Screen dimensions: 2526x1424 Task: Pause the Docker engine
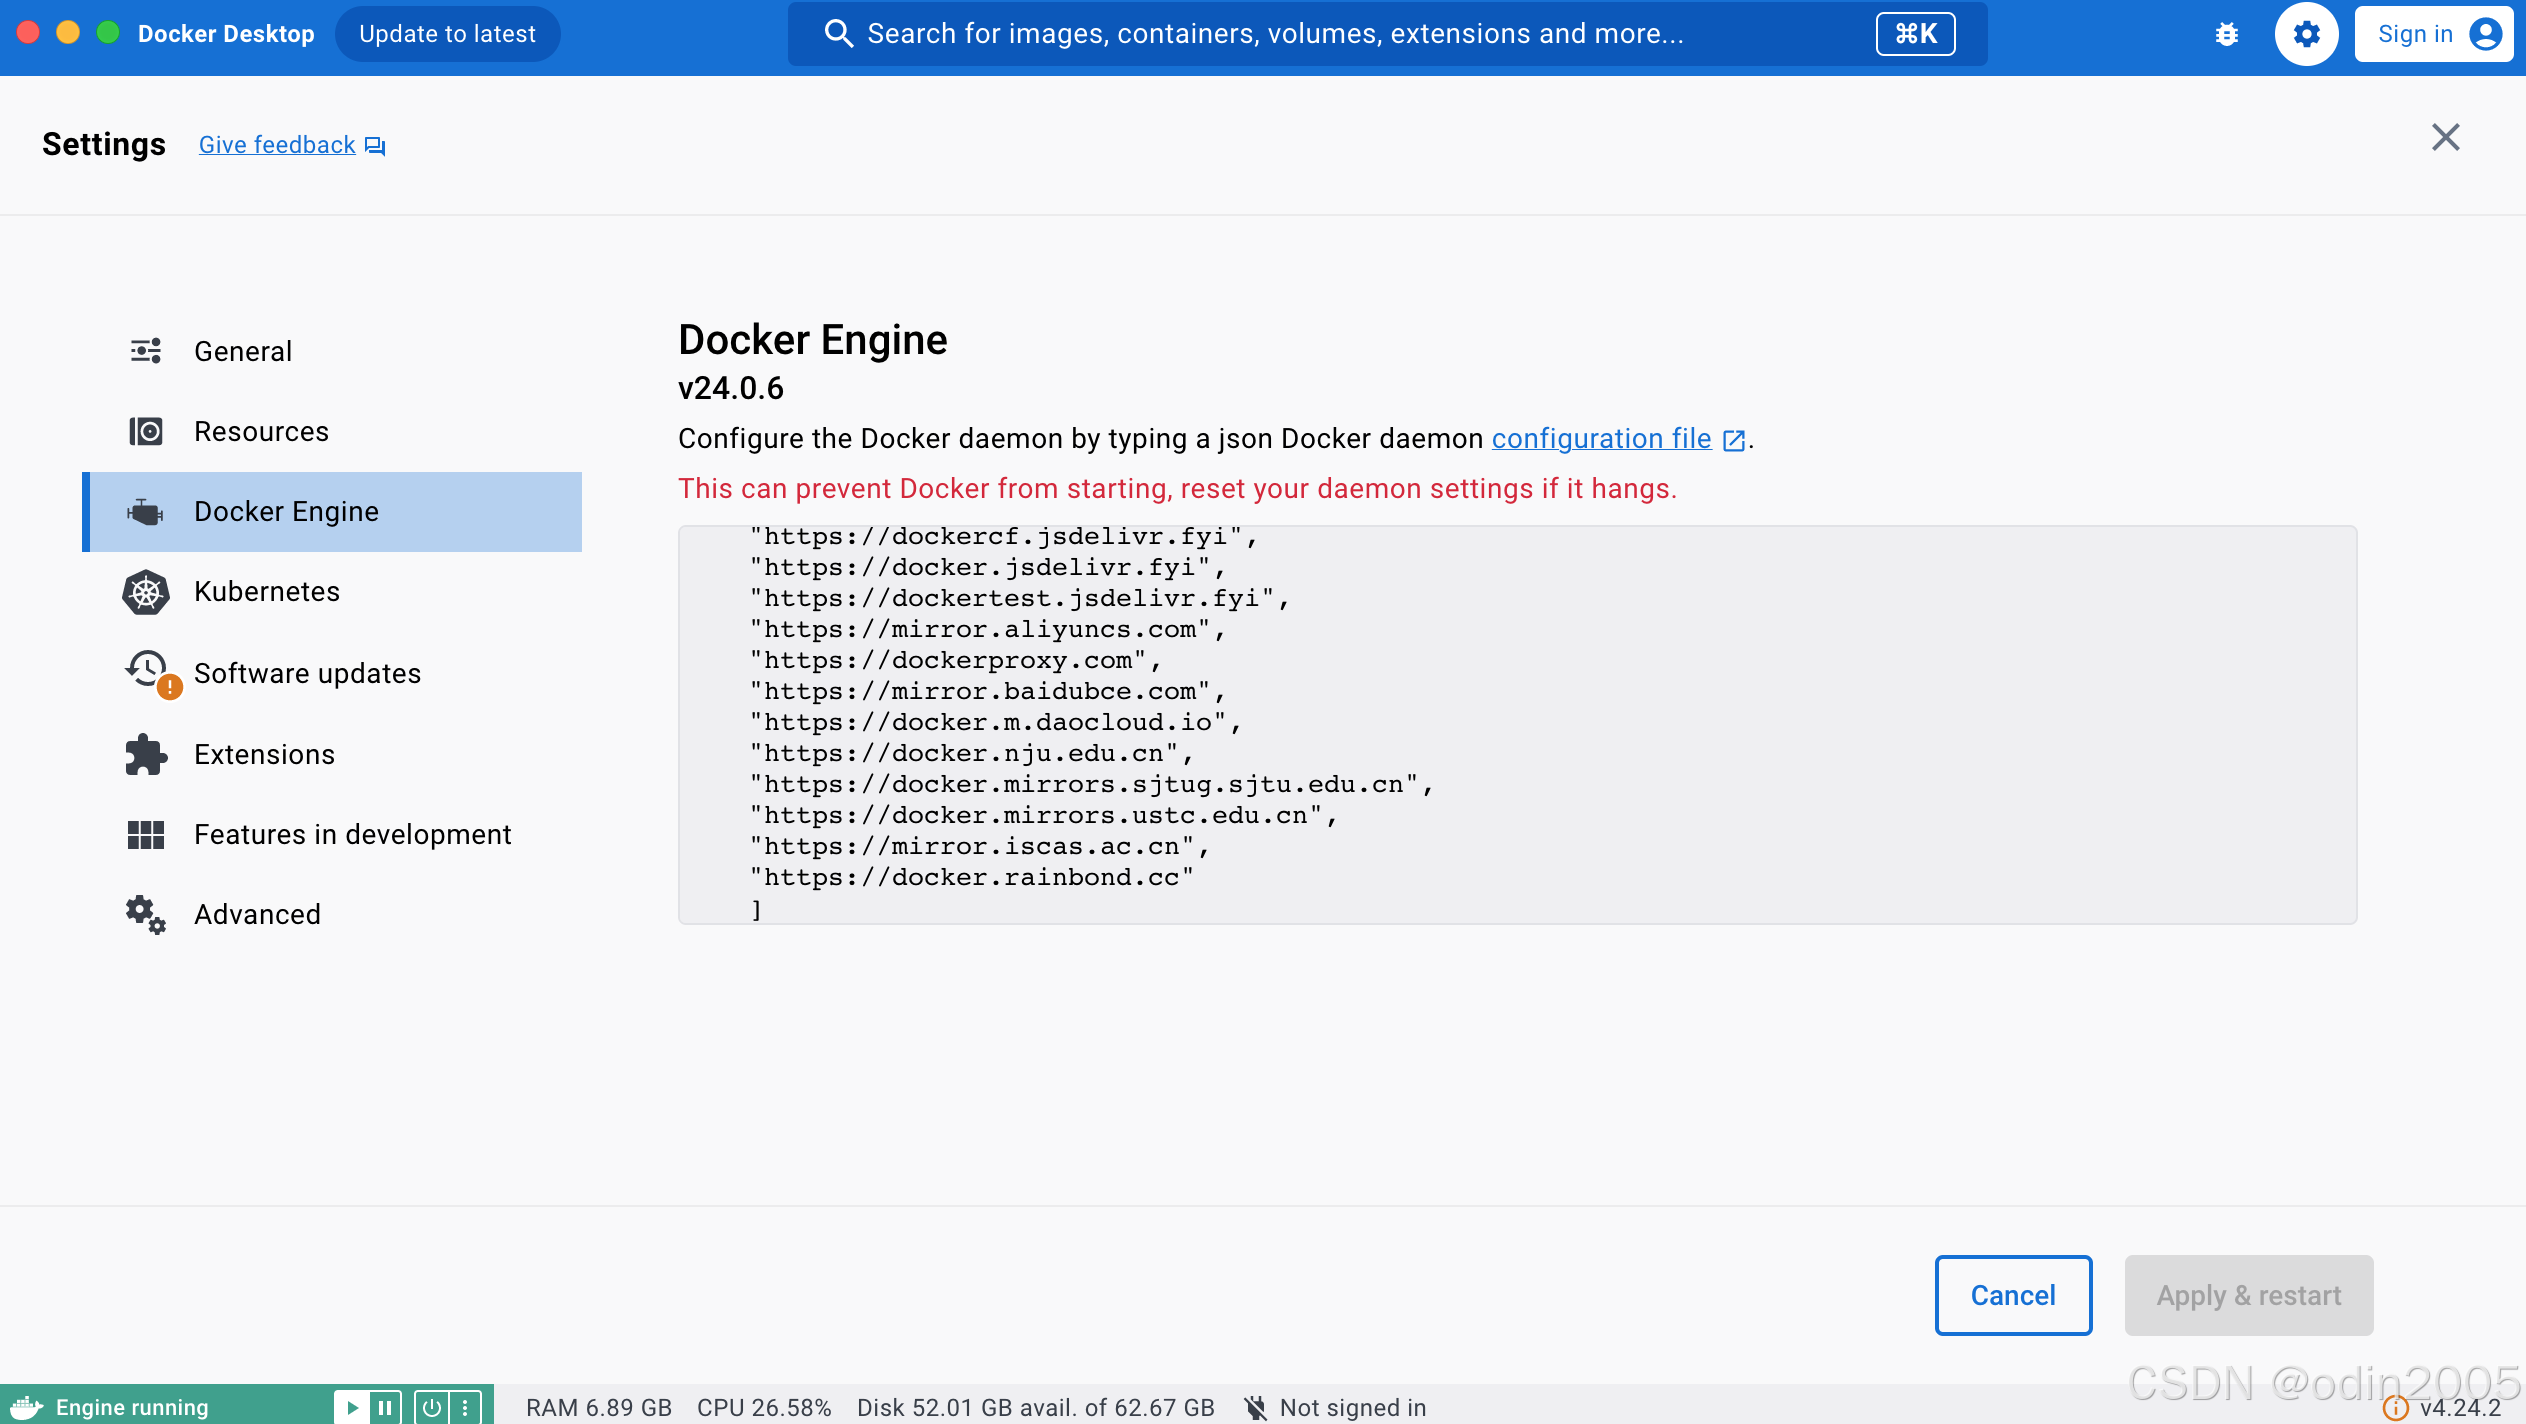(385, 1407)
